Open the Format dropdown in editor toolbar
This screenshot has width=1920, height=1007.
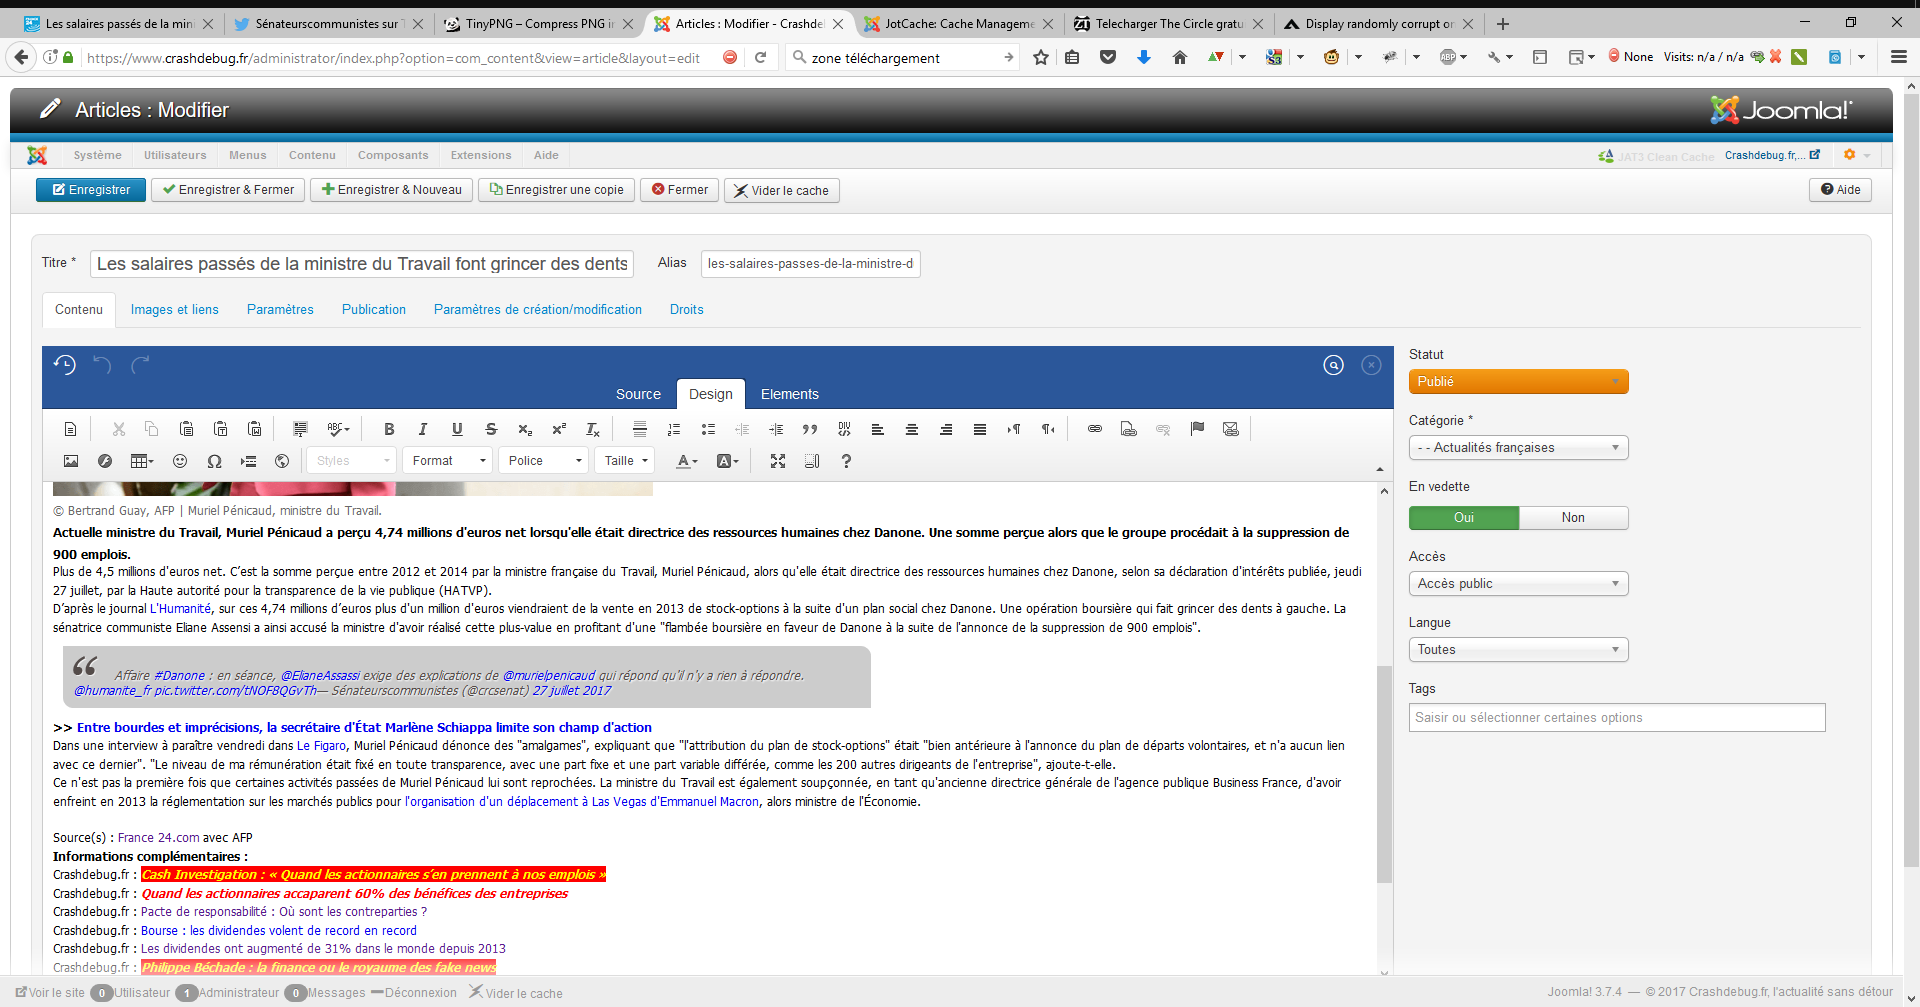448,461
